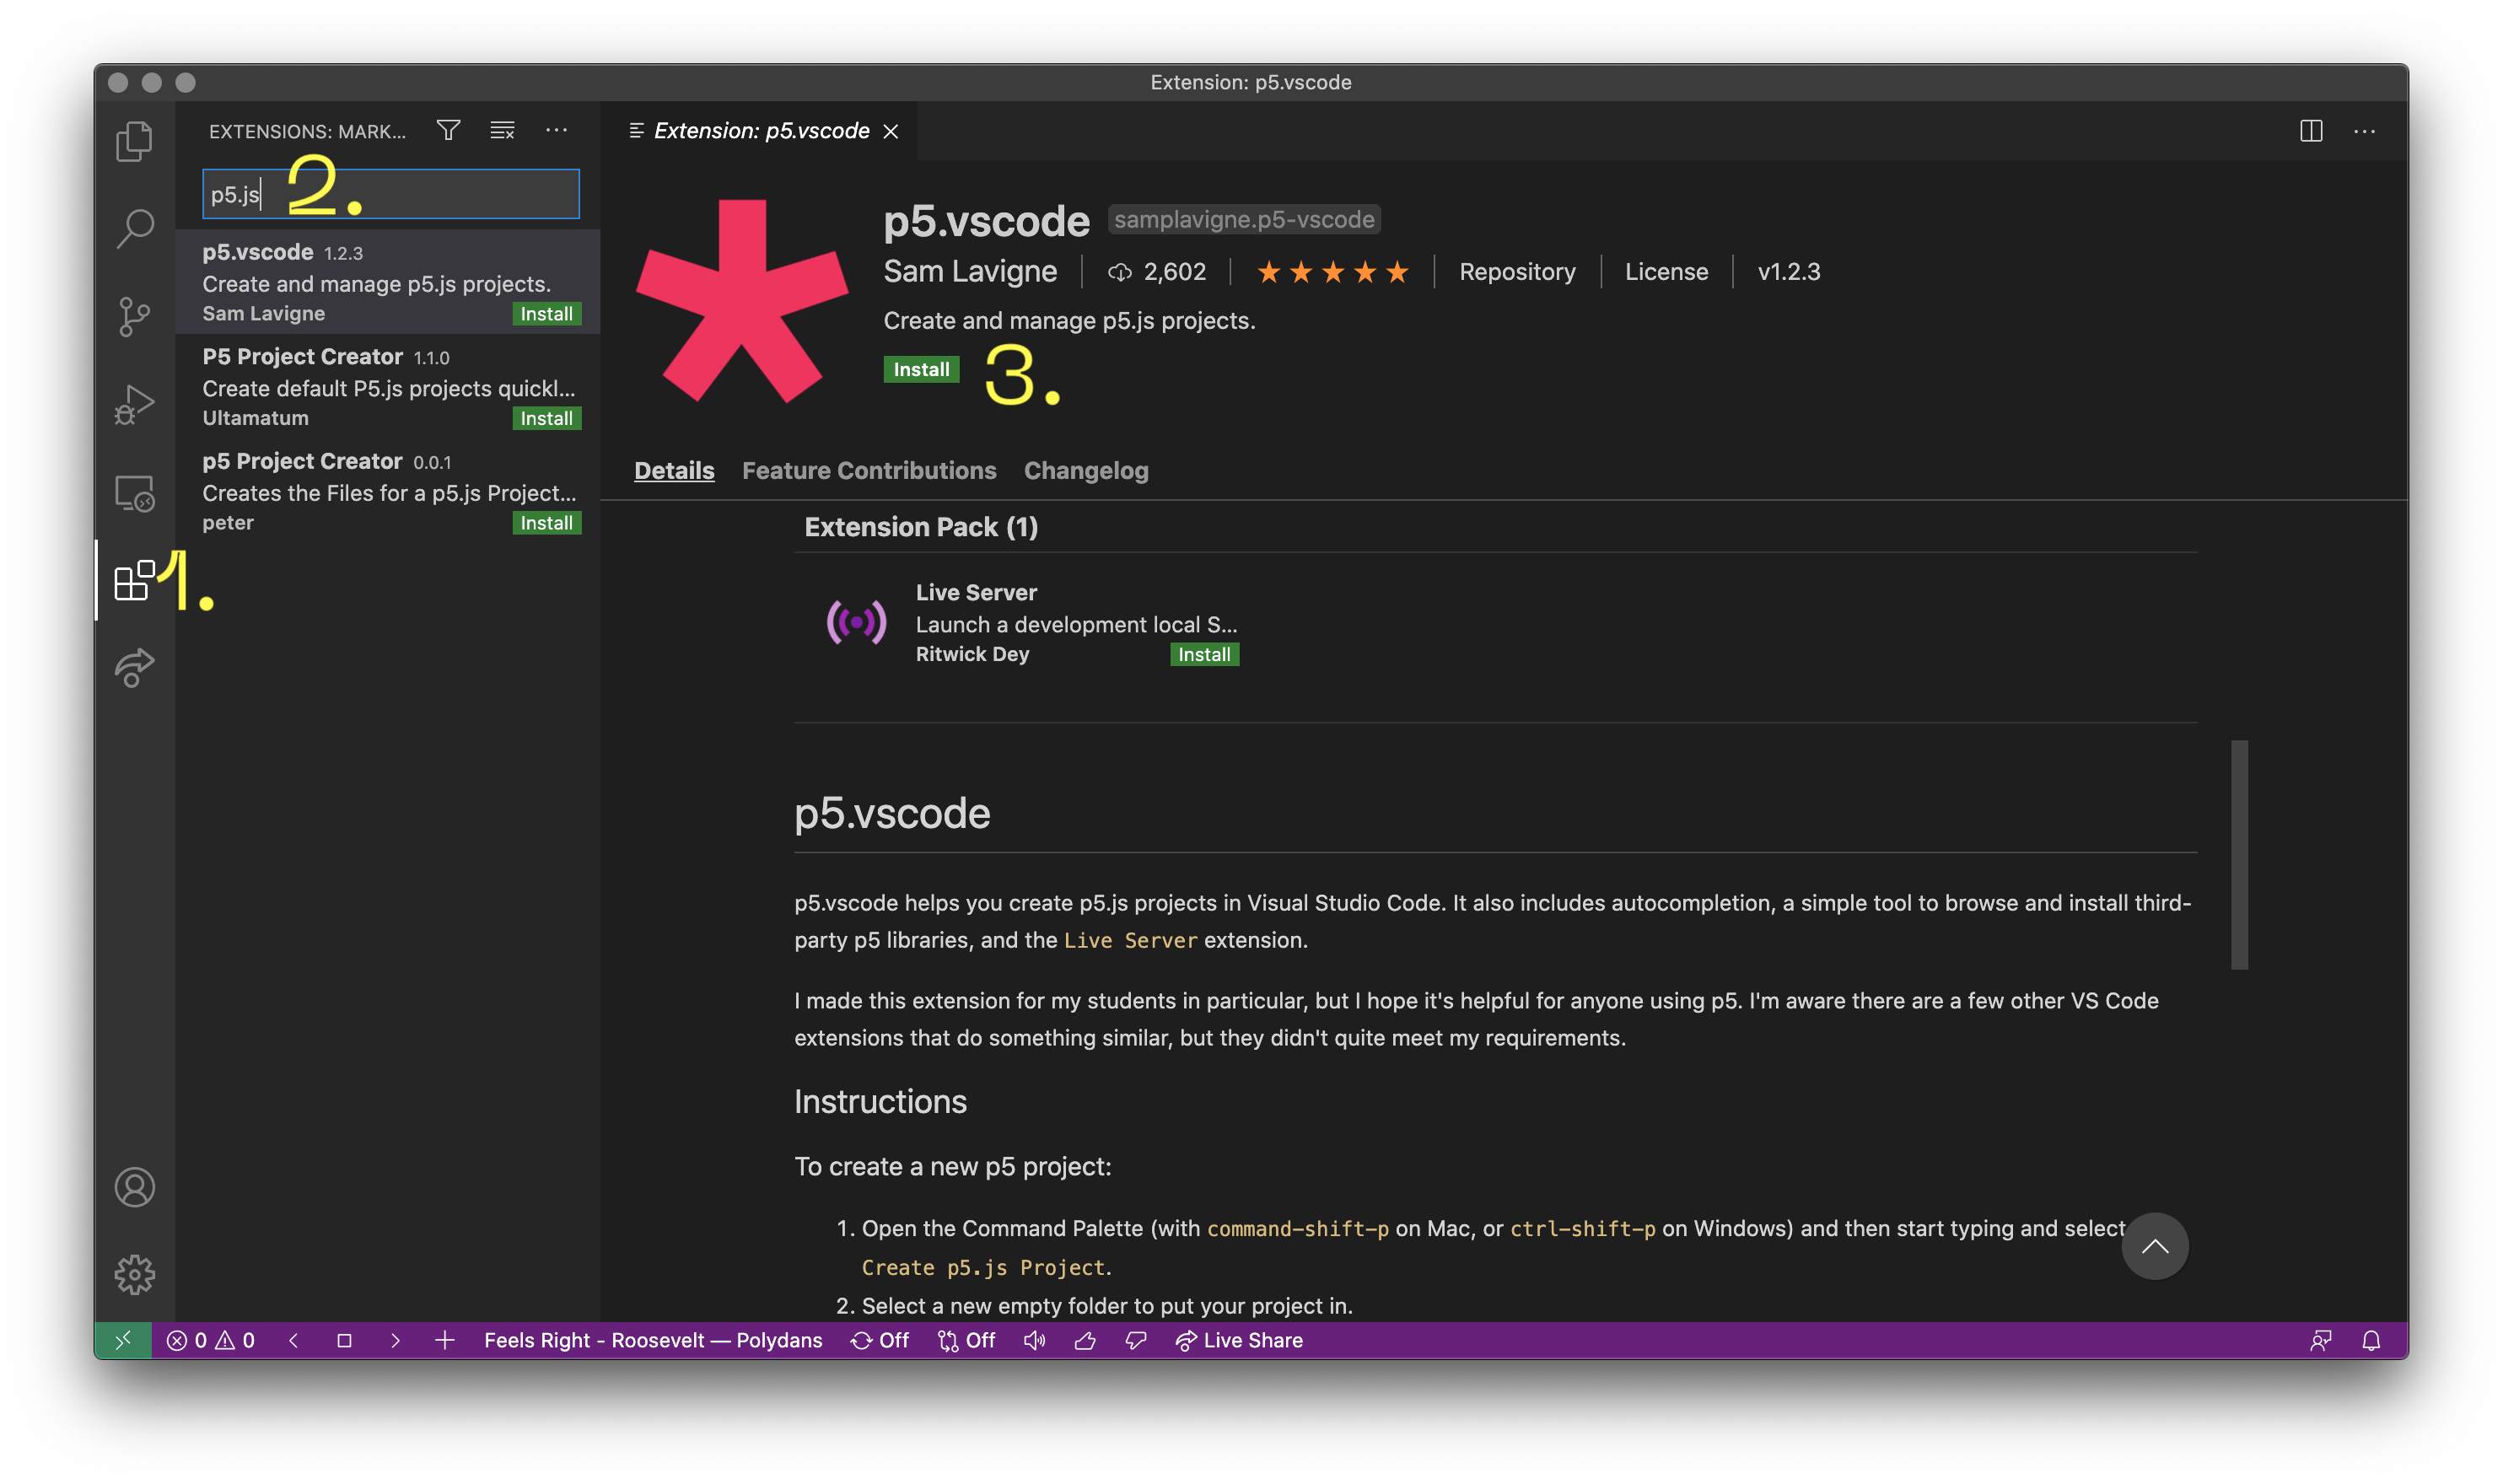Install p5 Project Creator by peter

coord(546,523)
